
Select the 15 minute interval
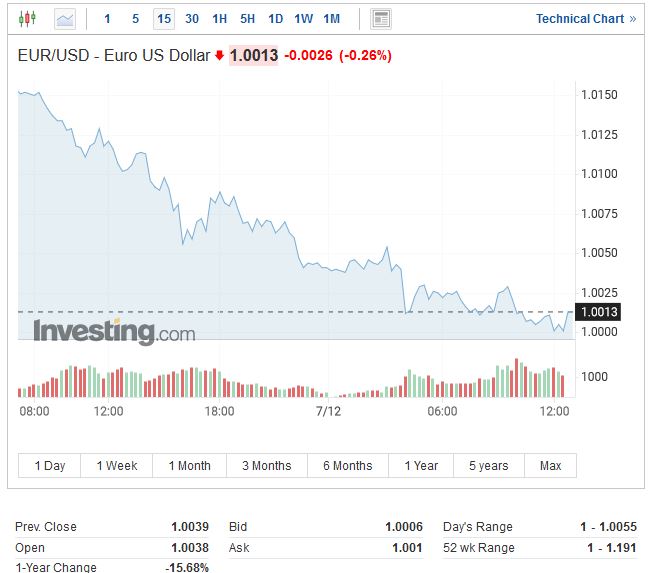(x=164, y=18)
